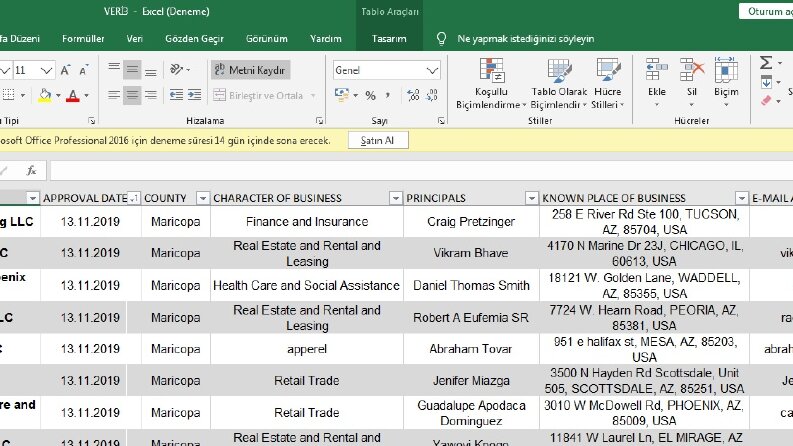Apply the yellow fill color bucket
This screenshot has height=446, width=793.
pos(45,95)
